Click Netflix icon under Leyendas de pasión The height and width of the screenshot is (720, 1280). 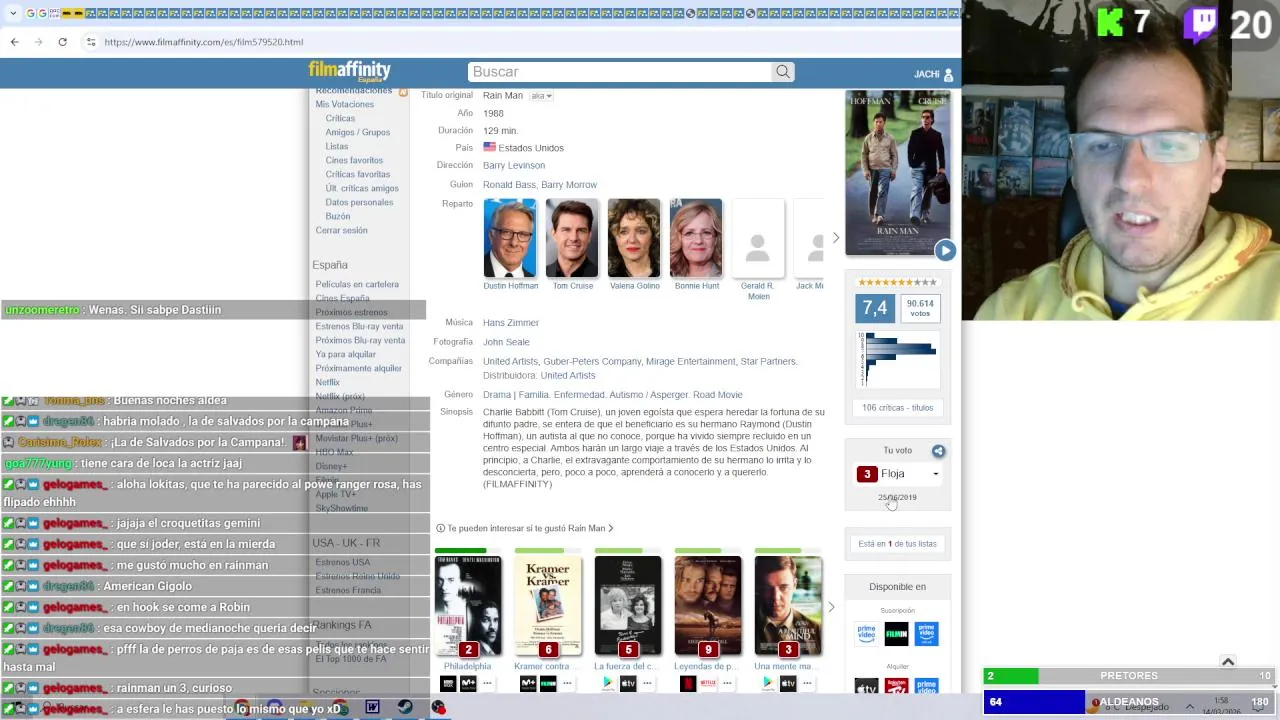click(x=688, y=683)
